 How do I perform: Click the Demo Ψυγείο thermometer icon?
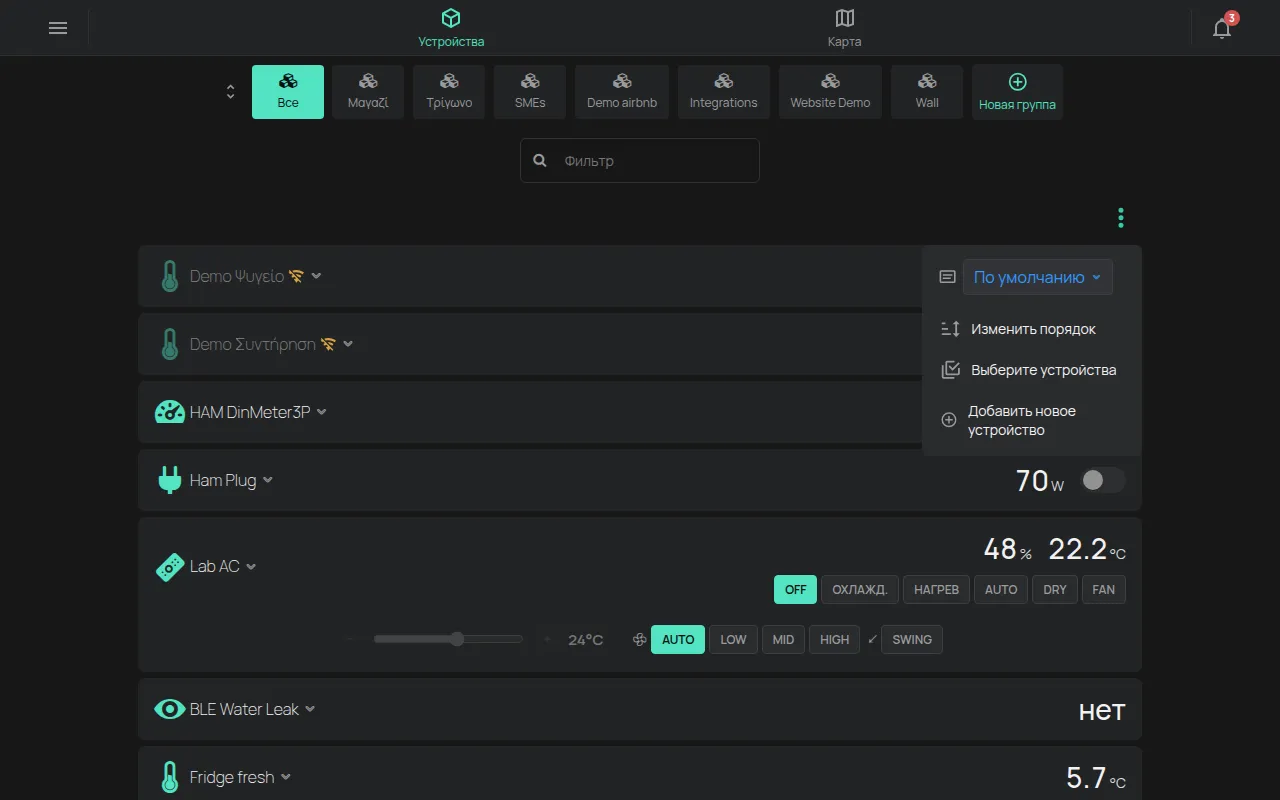(x=170, y=276)
